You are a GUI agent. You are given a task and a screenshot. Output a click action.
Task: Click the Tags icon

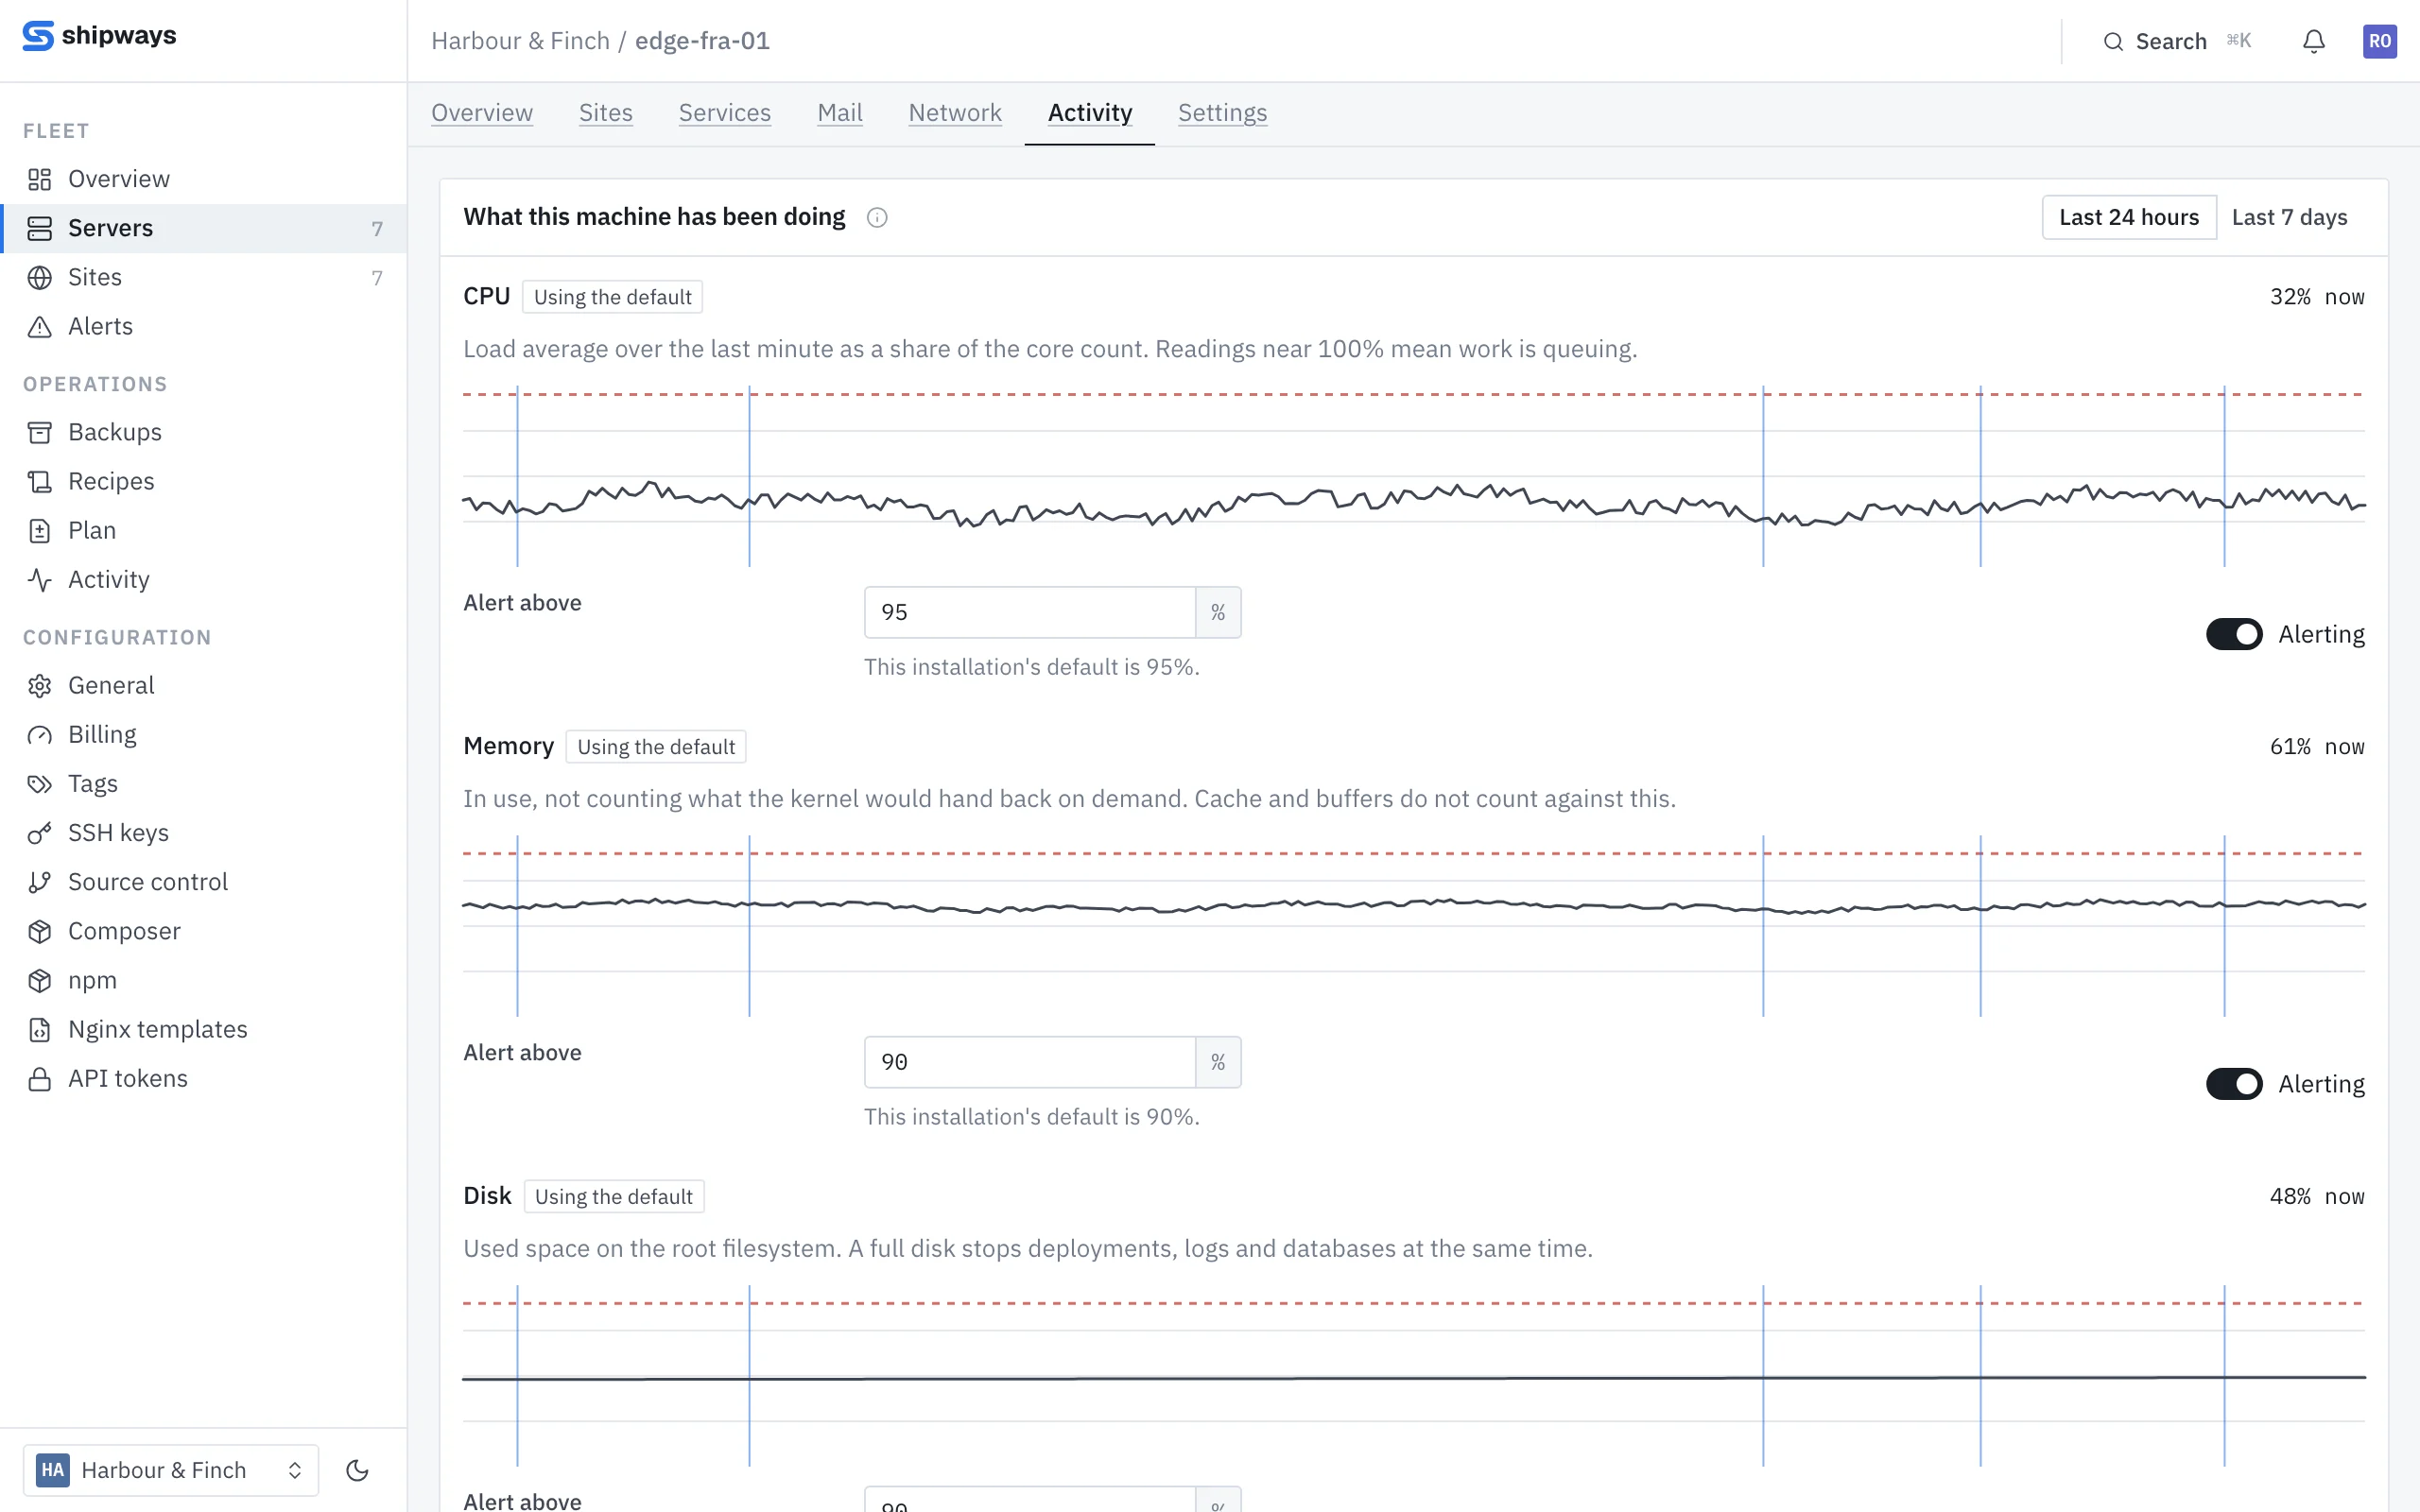tap(40, 783)
